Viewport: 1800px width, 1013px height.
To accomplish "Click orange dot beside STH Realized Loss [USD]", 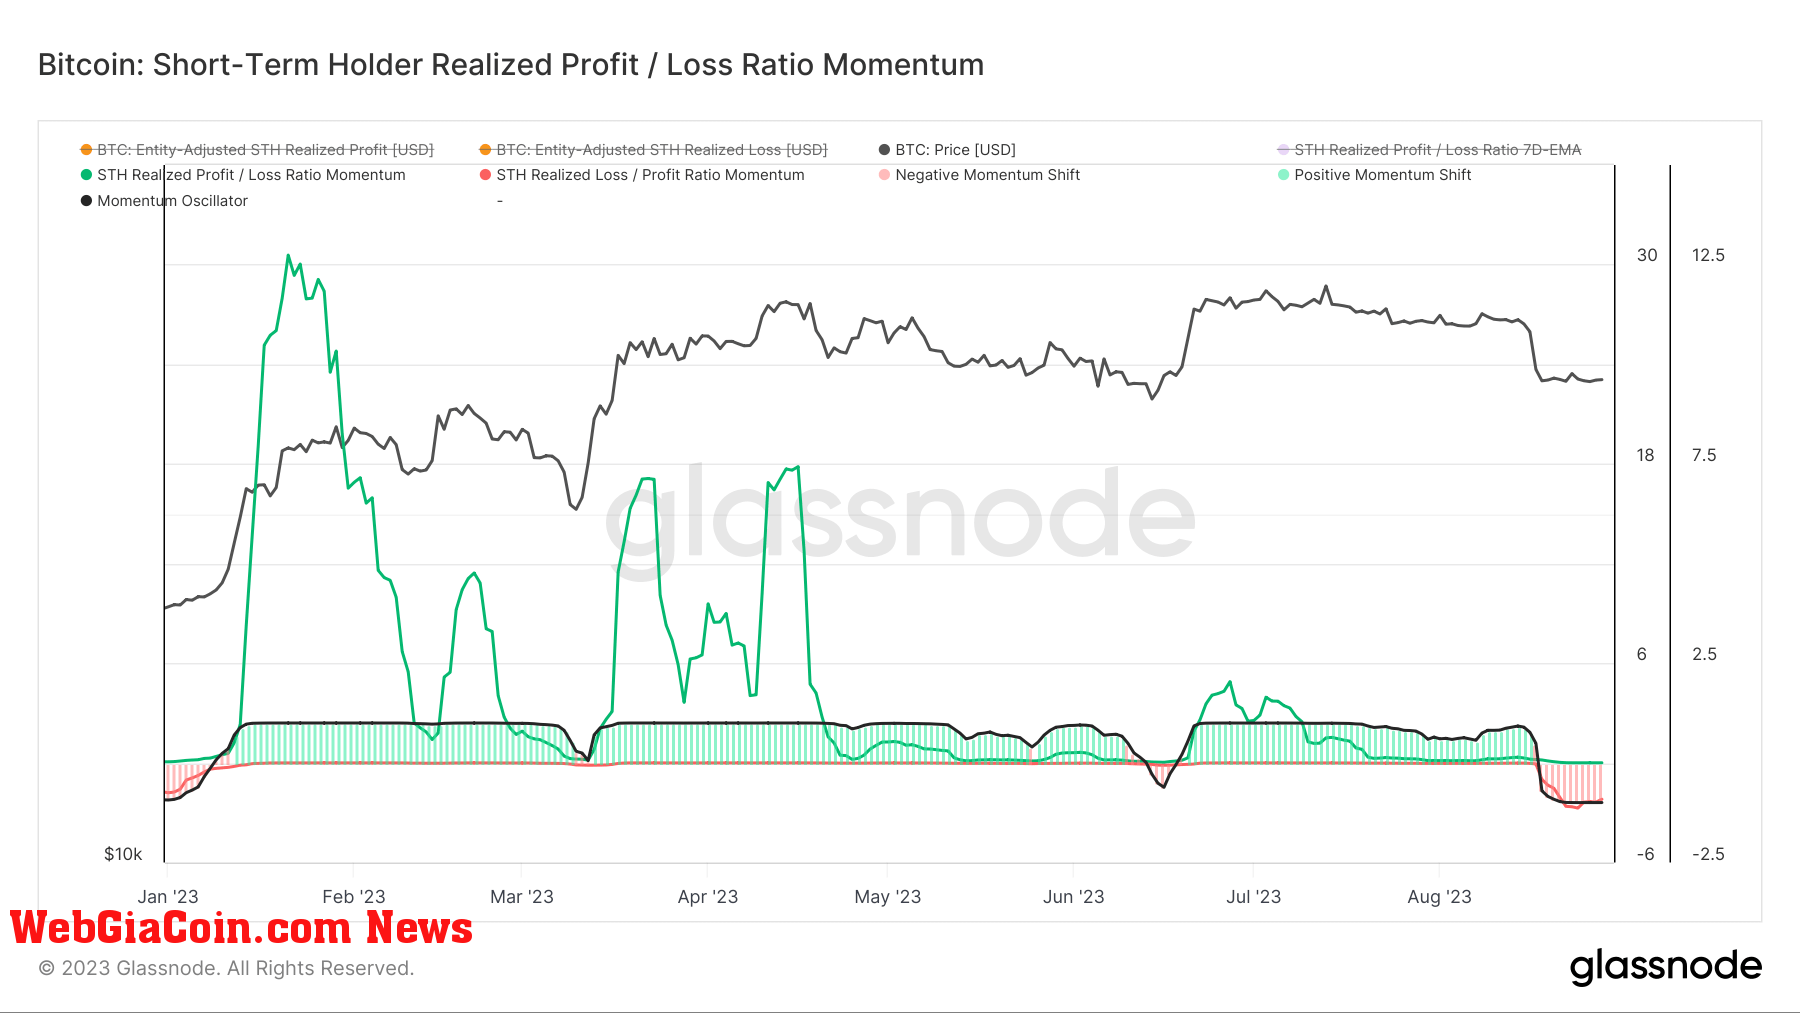I will tap(485, 150).
